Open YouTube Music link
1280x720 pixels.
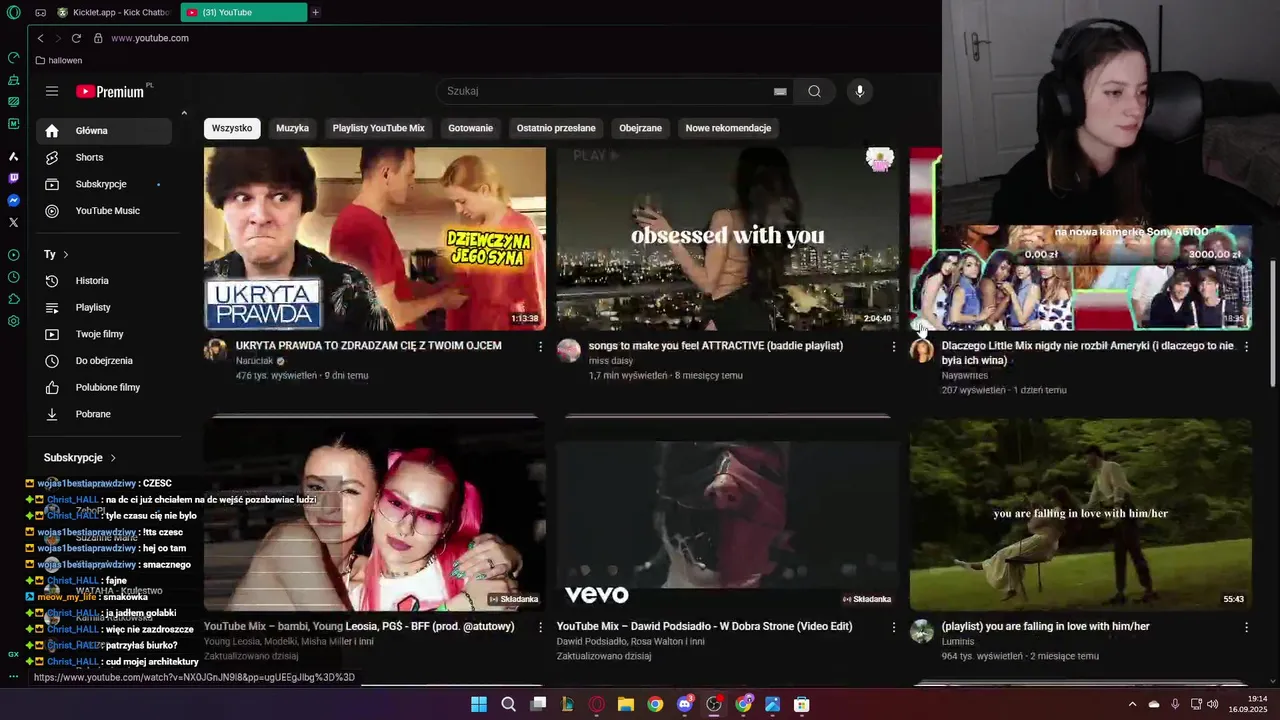click(x=104, y=211)
